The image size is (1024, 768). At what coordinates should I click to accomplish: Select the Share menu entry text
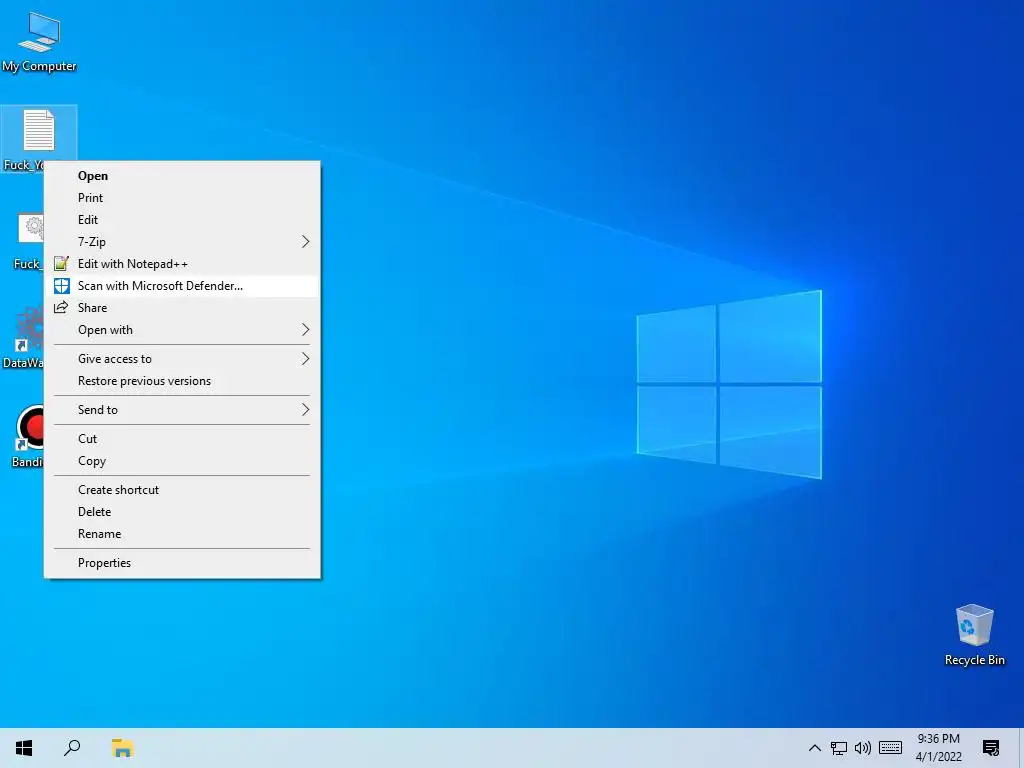92,308
